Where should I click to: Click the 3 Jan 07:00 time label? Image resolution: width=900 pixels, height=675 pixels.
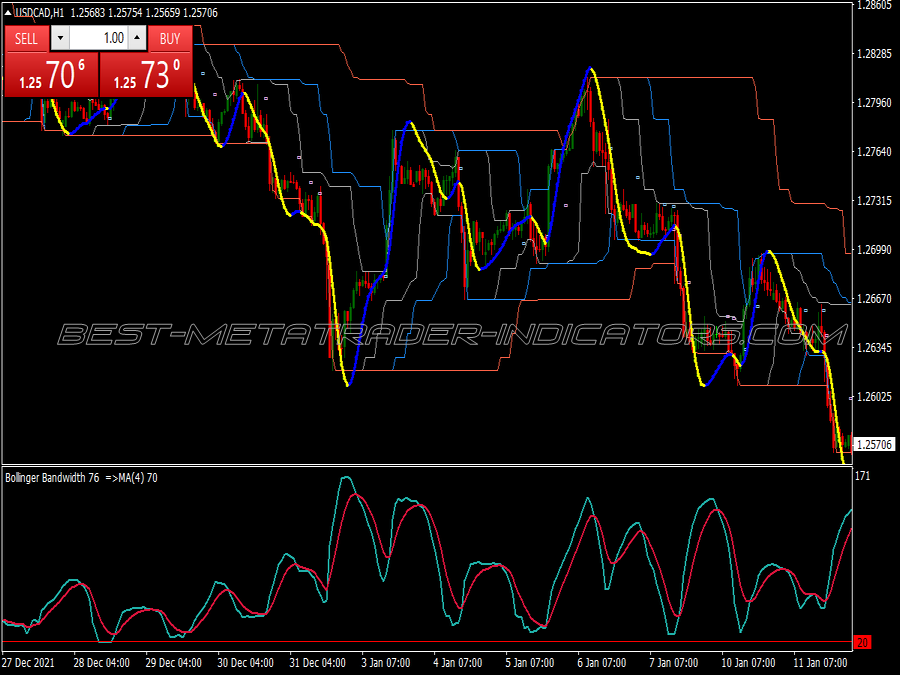point(386,662)
